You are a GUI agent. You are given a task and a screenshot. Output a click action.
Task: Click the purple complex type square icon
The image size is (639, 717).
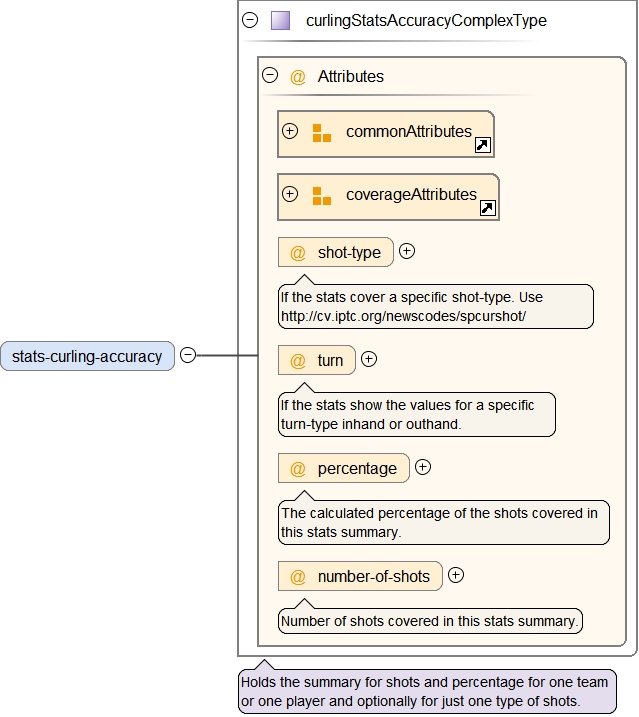(x=280, y=20)
